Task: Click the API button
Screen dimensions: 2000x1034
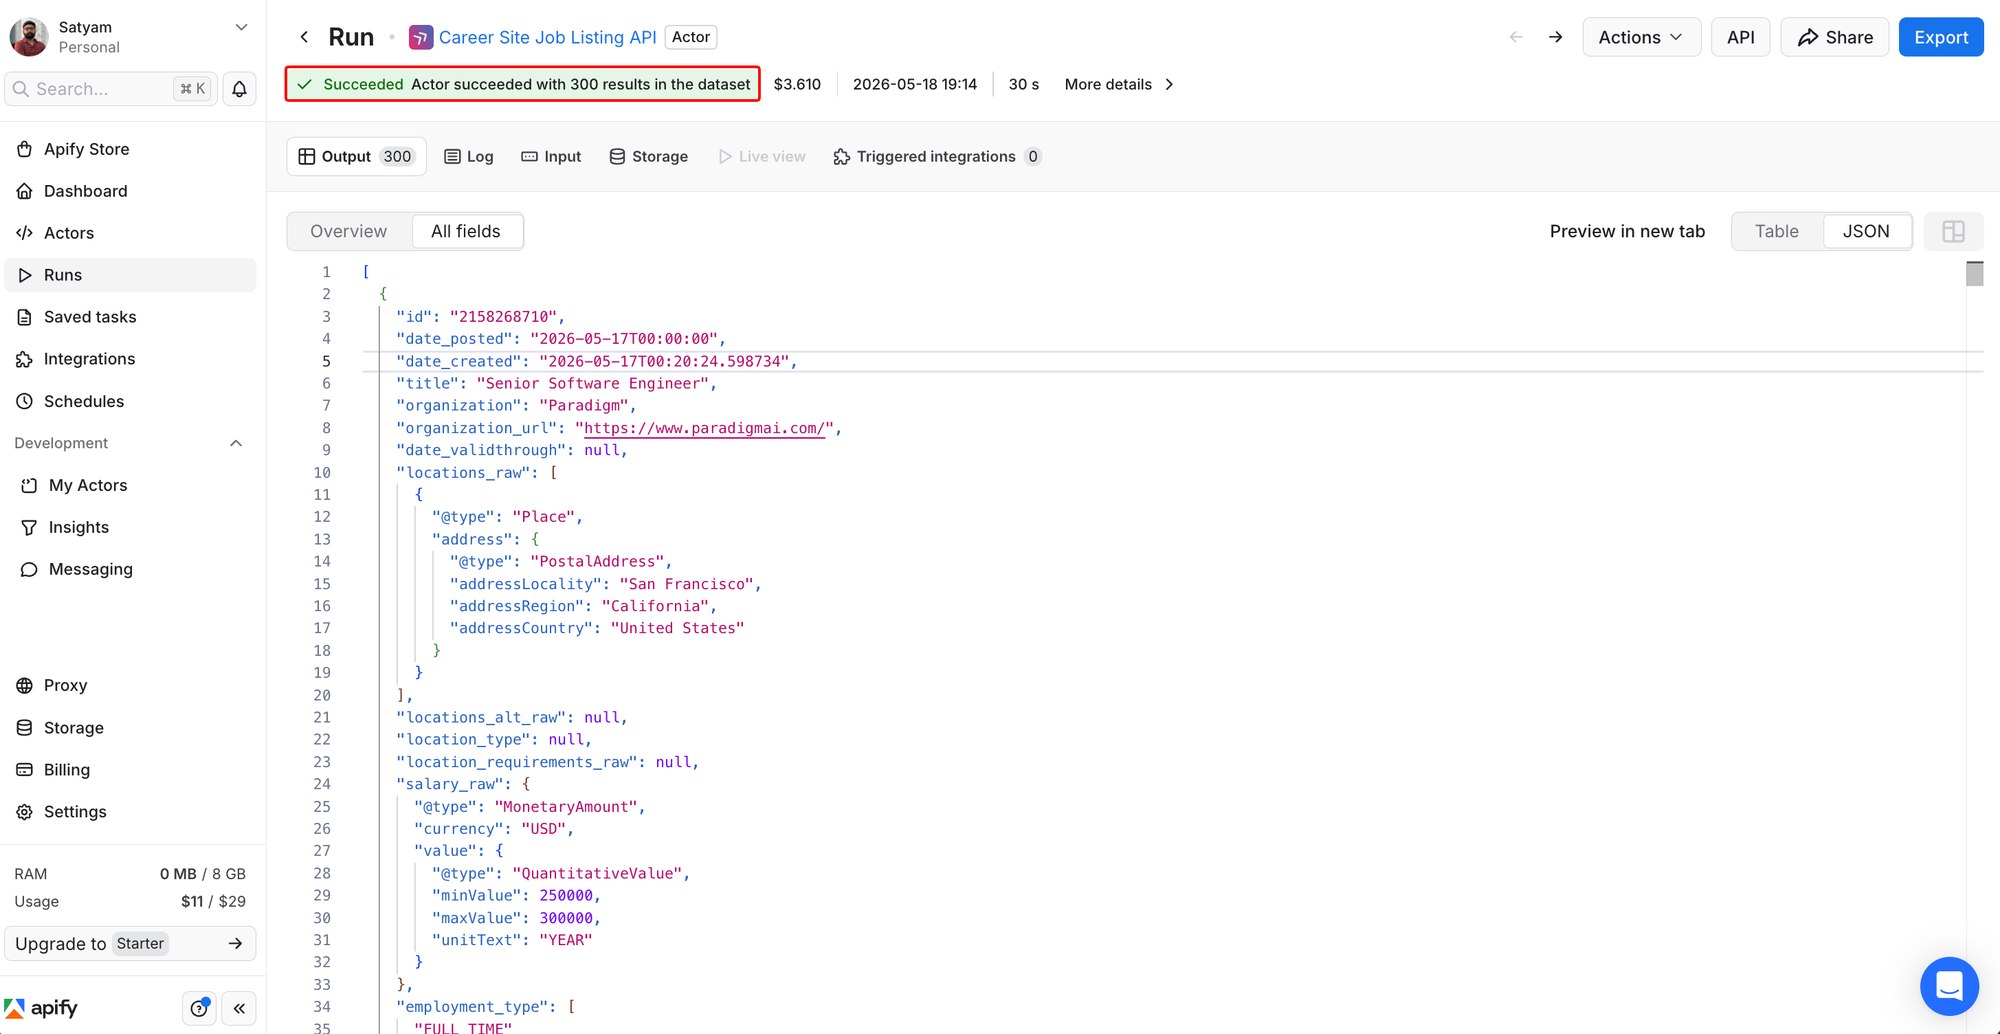Action: (x=1740, y=37)
